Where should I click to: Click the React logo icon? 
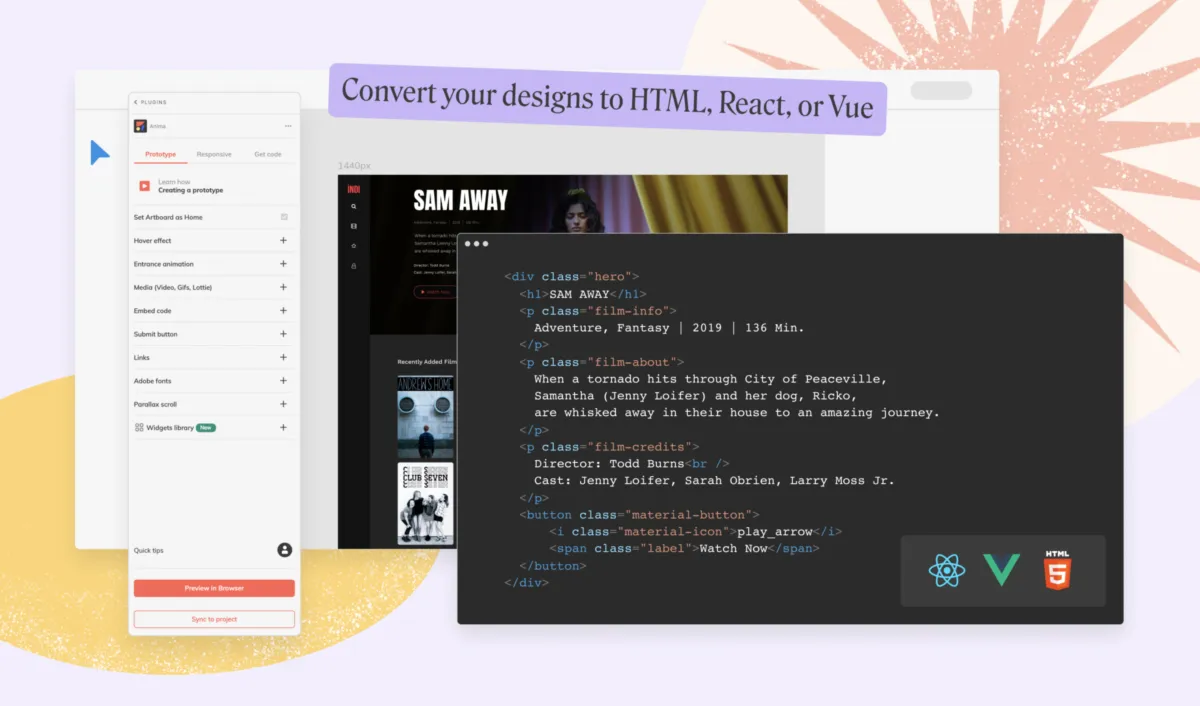[x=946, y=571]
